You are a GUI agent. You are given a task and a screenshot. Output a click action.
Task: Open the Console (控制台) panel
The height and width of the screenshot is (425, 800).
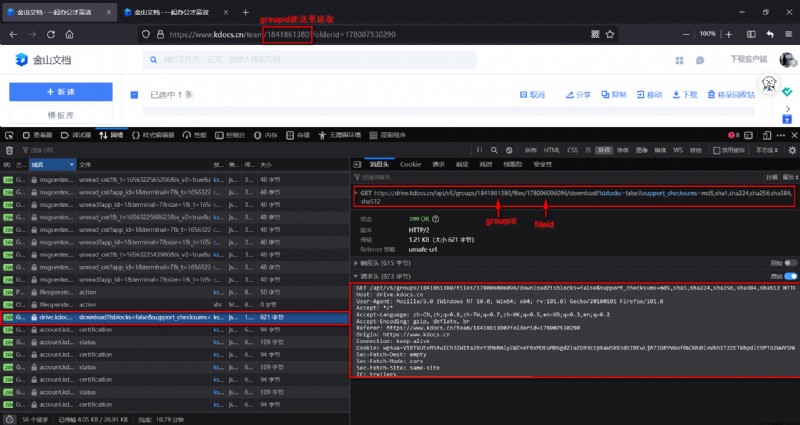tap(230, 135)
